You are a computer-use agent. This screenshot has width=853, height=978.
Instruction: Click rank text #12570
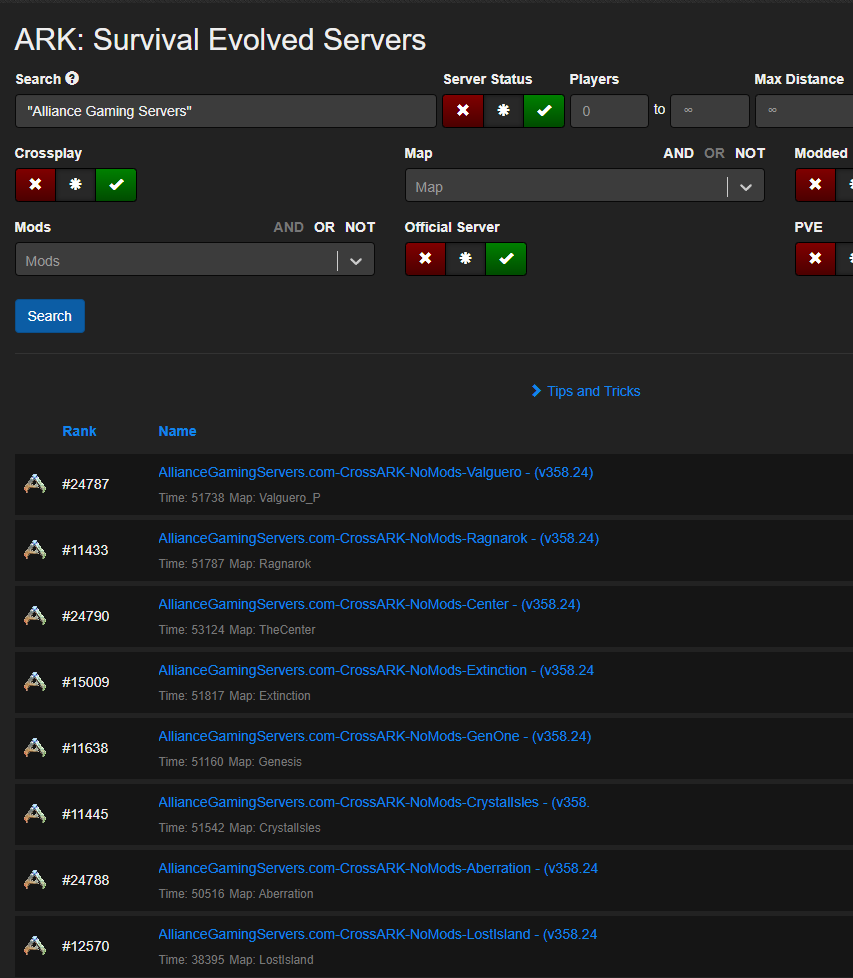[85, 946]
